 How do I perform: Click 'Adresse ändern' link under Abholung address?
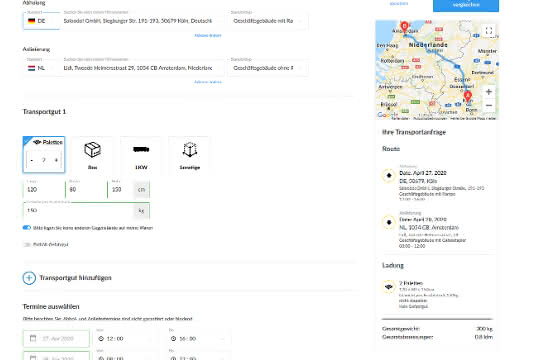[x=208, y=35]
